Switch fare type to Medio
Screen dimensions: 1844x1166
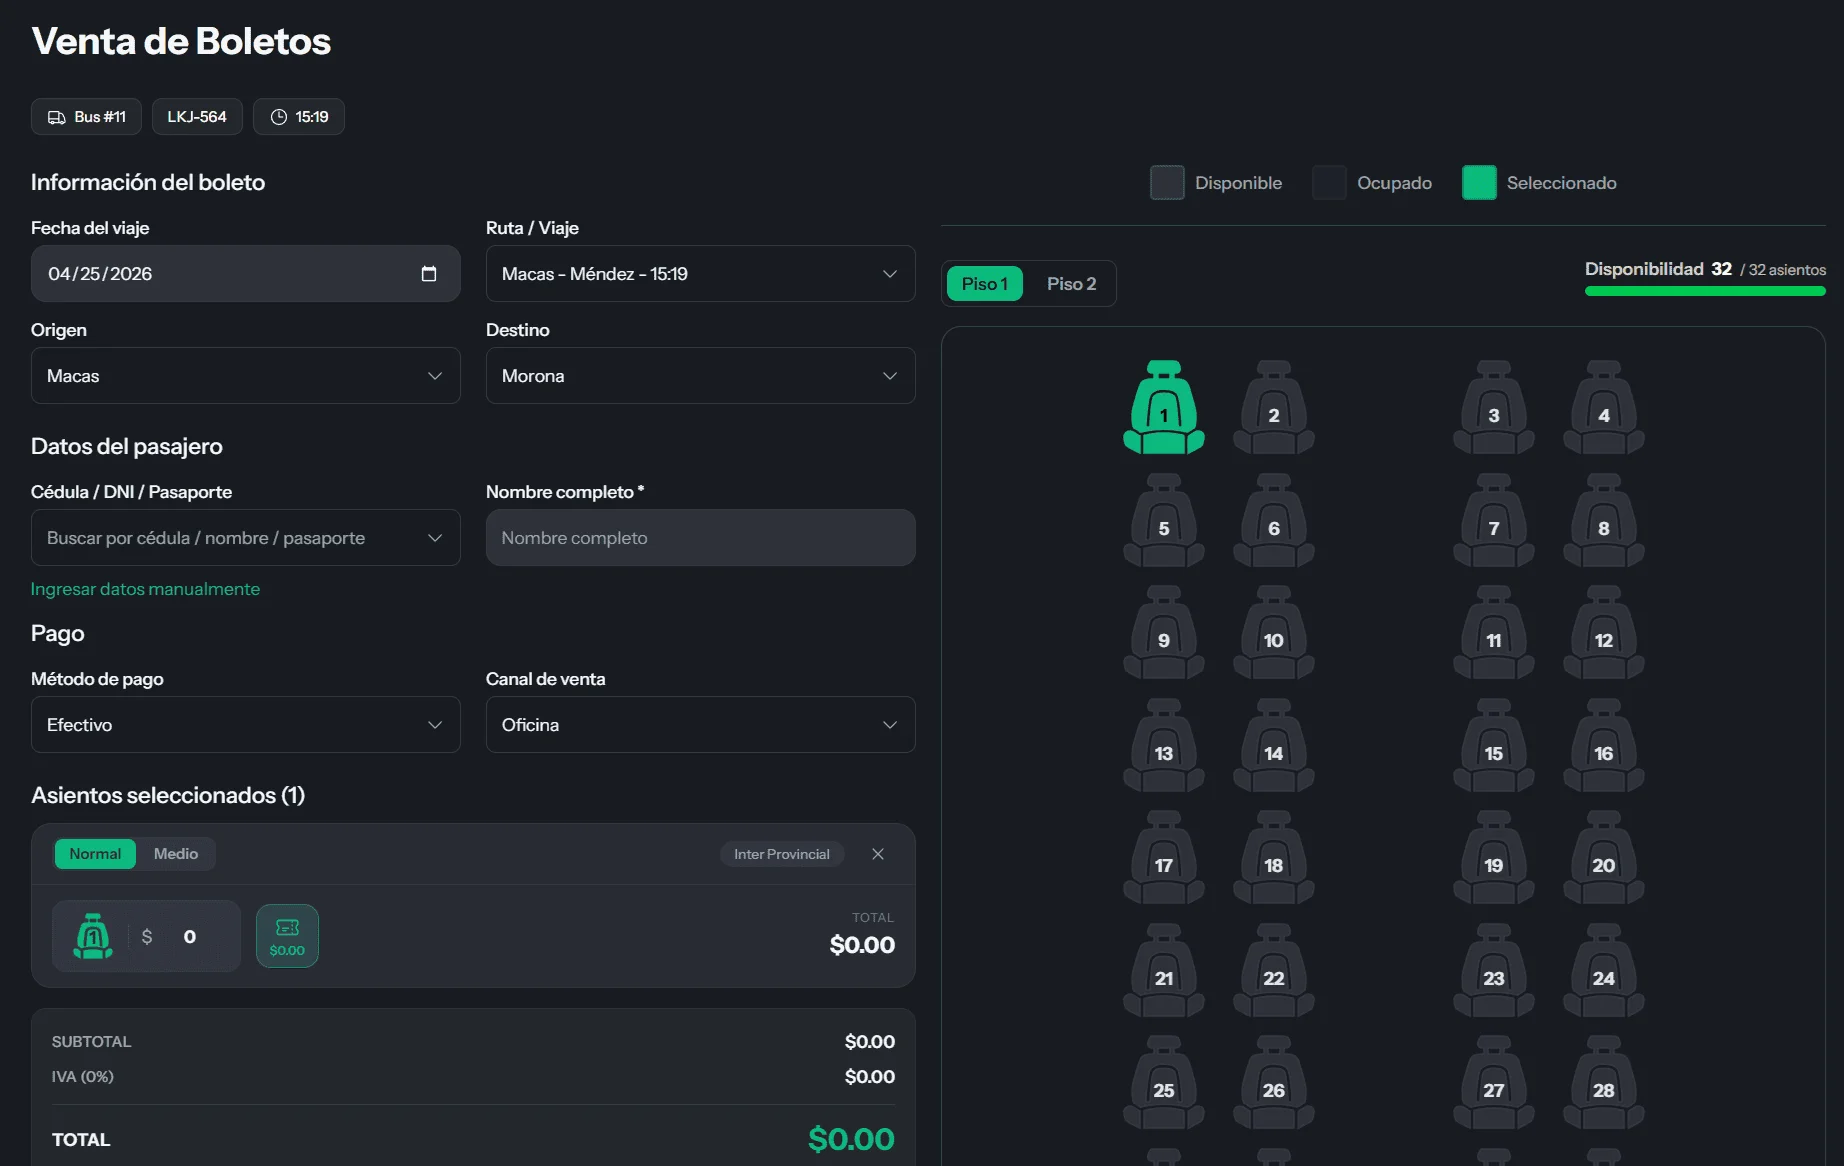click(176, 854)
